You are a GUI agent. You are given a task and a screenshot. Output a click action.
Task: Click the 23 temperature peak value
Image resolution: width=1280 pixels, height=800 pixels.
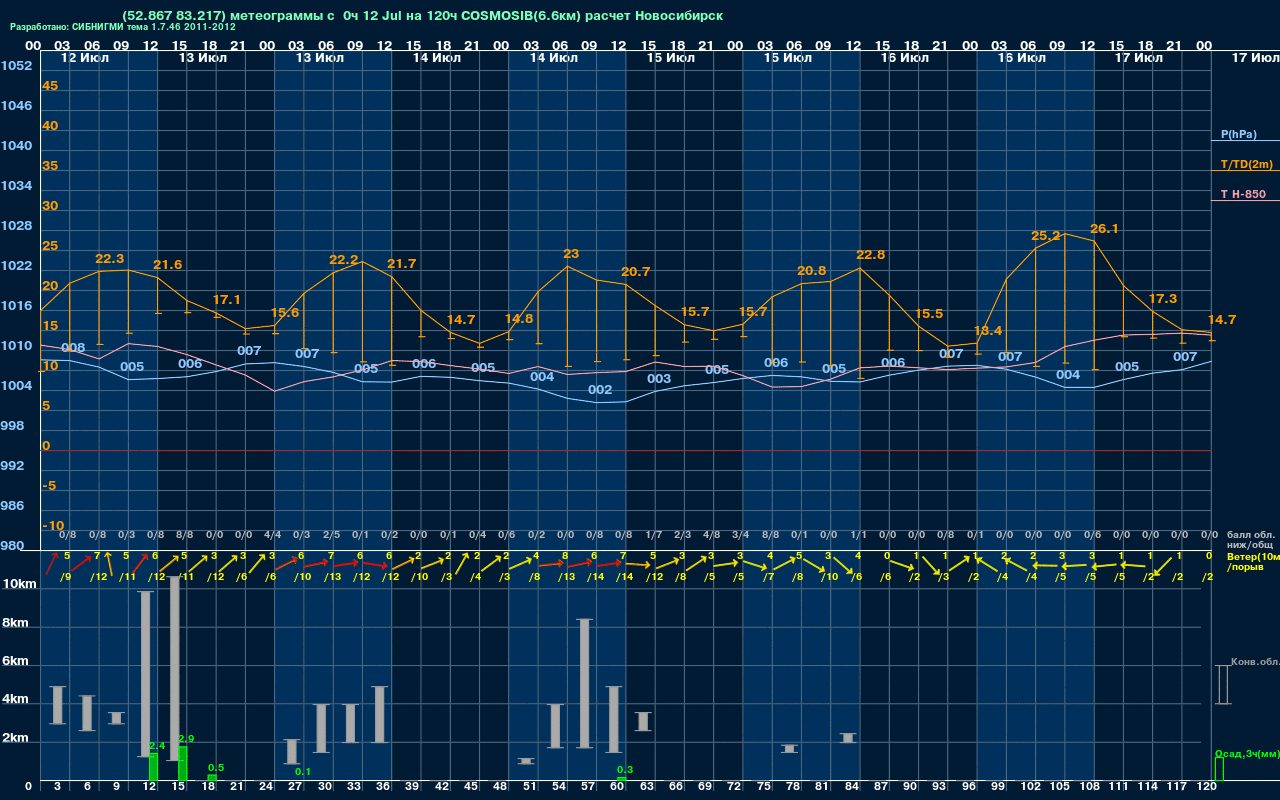[571, 254]
